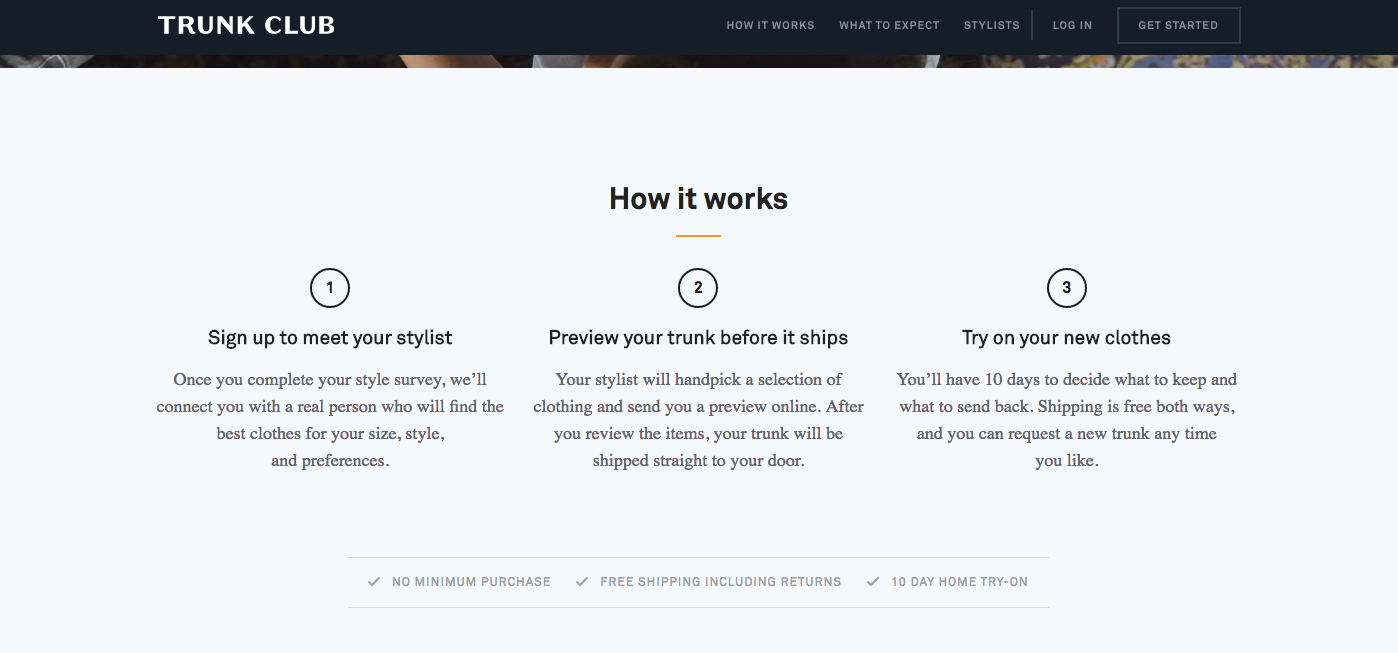Click the step 3 circle icon
This screenshot has height=653, width=1398.
(x=1066, y=289)
